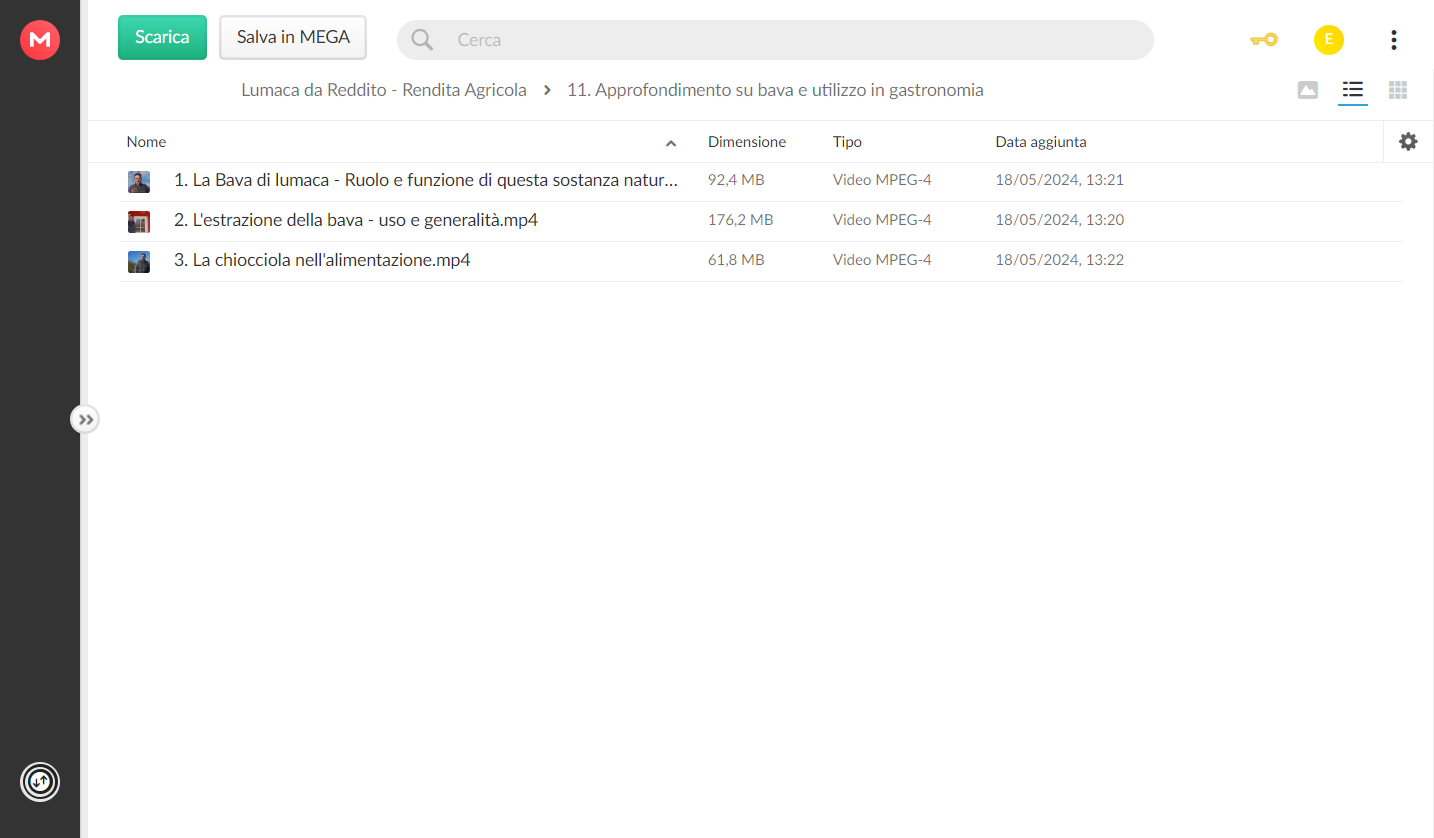Screen dimensions: 1434x838
Task: Sort files by Data aggiunta column
Action: (x=1040, y=142)
